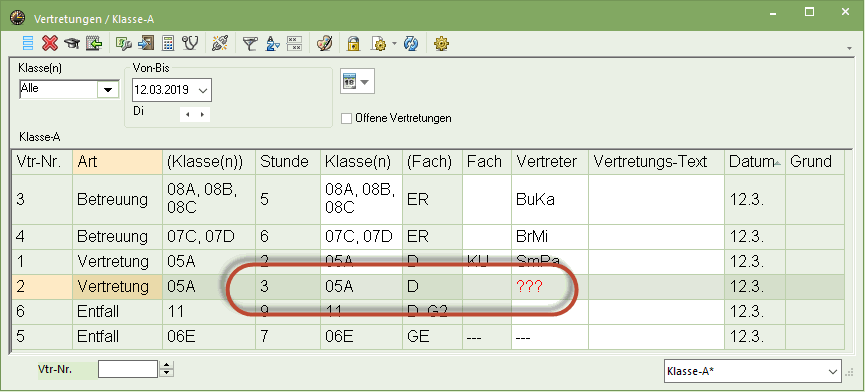
Task: Click the A-Z sort icon
Action: (x=273, y=44)
